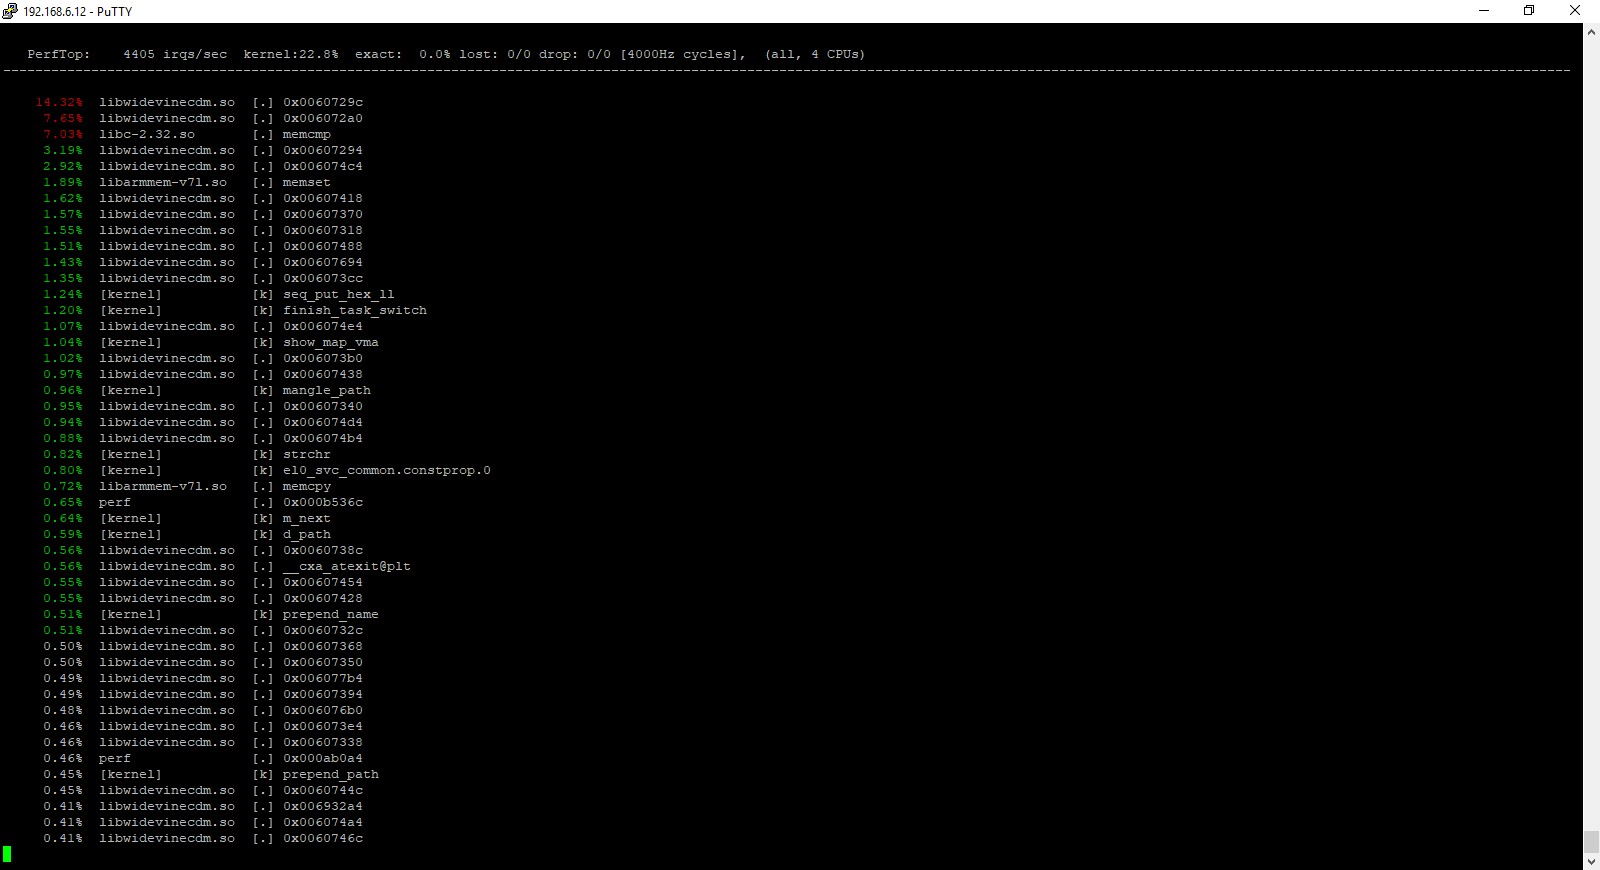Select the memcmp symbol in libc row
The height and width of the screenshot is (870, 1600).
point(306,134)
